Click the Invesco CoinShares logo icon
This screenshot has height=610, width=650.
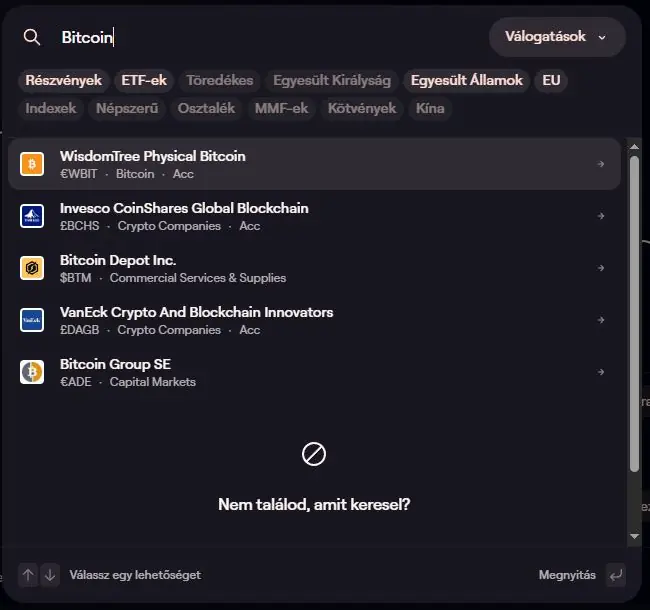[32, 216]
